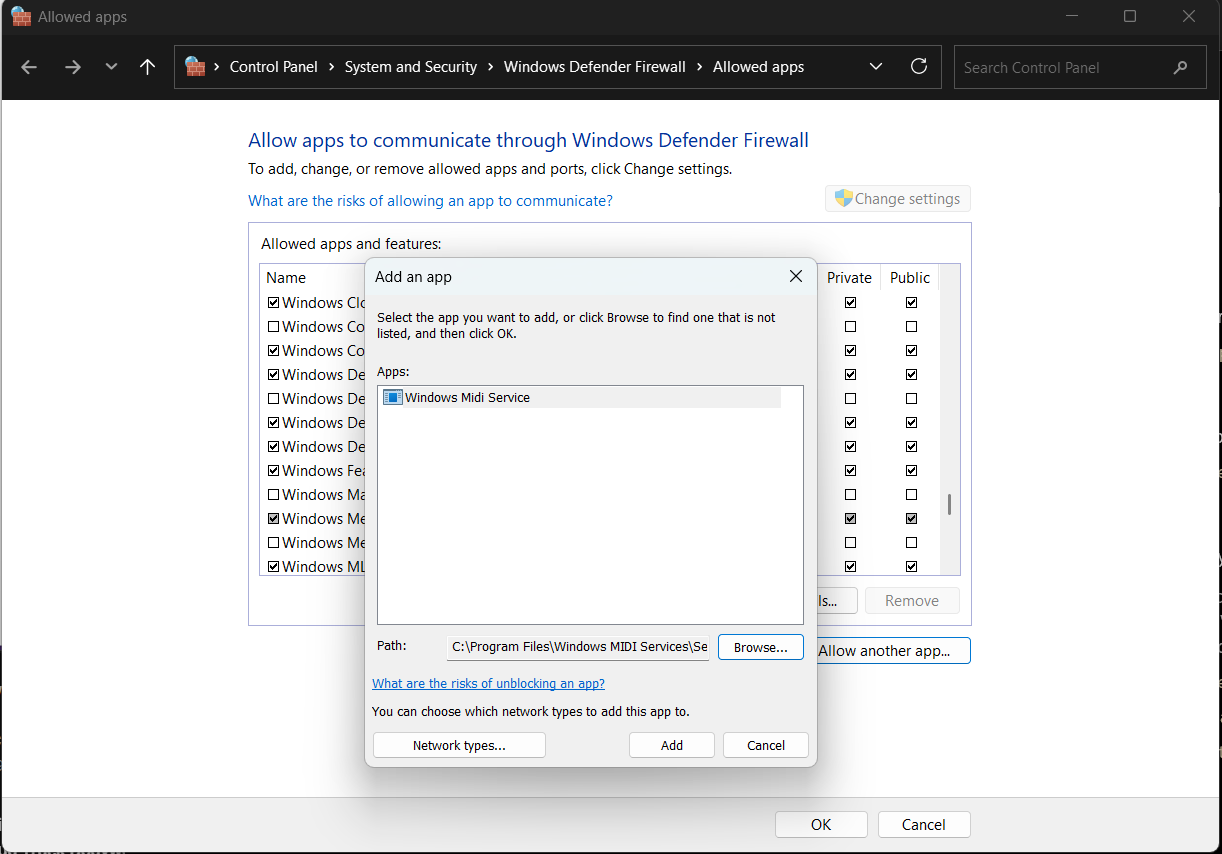1222x854 pixels.
Task: Click OK in Allowed apps window
Action: click(821, 824)
